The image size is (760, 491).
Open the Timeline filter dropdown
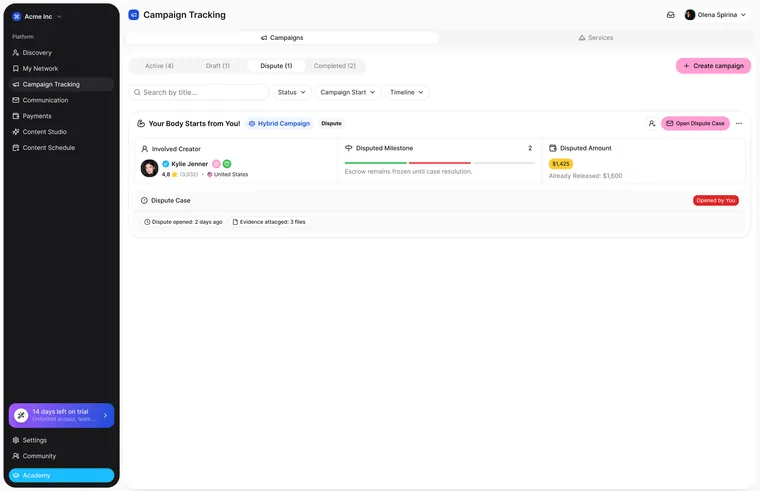click(x=407, y=92)
